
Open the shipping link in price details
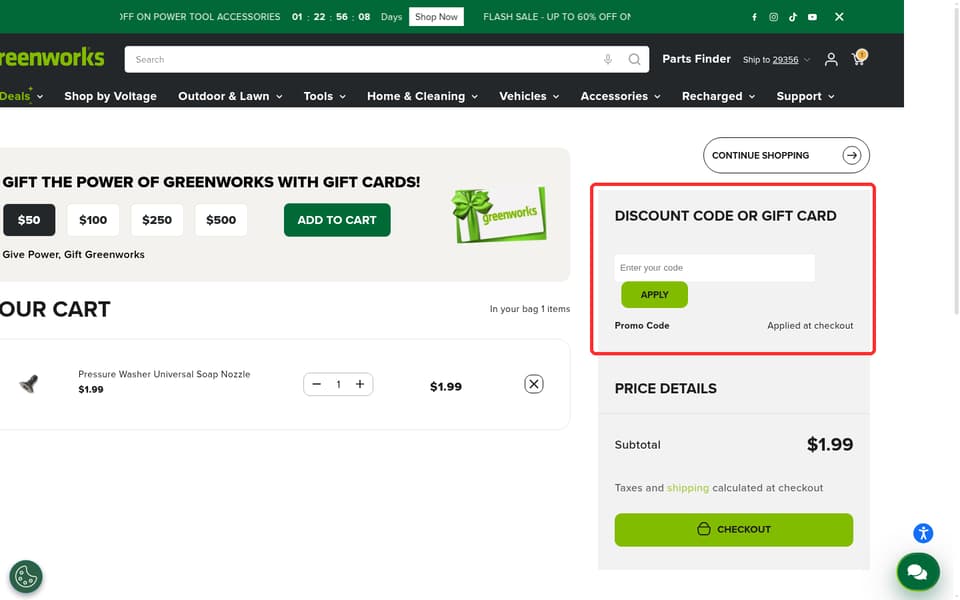[688, 488]
